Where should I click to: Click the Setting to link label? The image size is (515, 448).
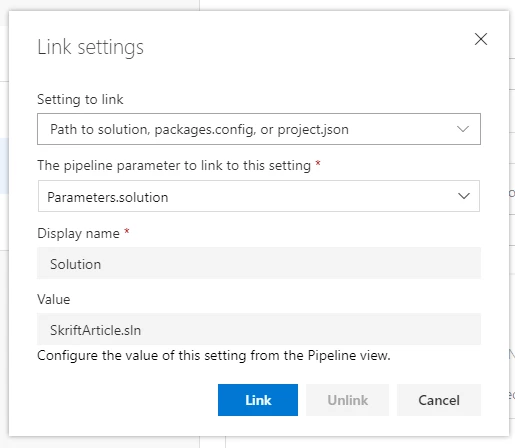tap(80, 99)
